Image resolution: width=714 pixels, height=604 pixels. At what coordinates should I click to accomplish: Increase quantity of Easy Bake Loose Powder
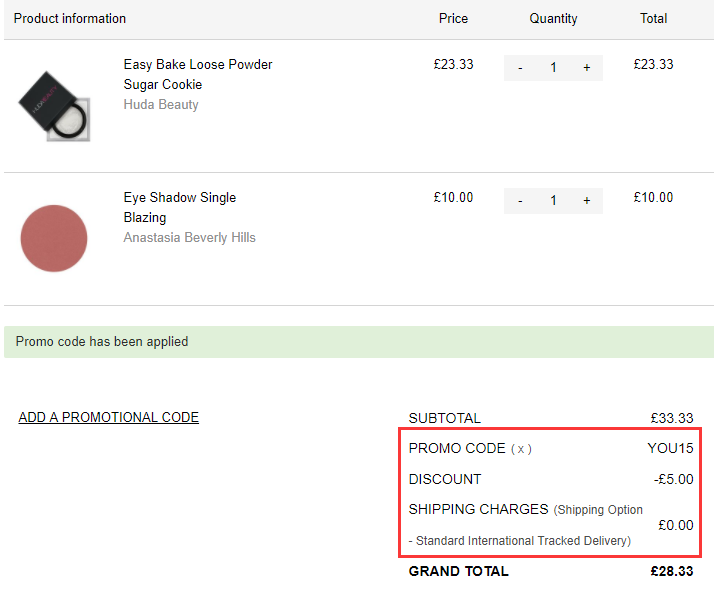coord(587,68)
